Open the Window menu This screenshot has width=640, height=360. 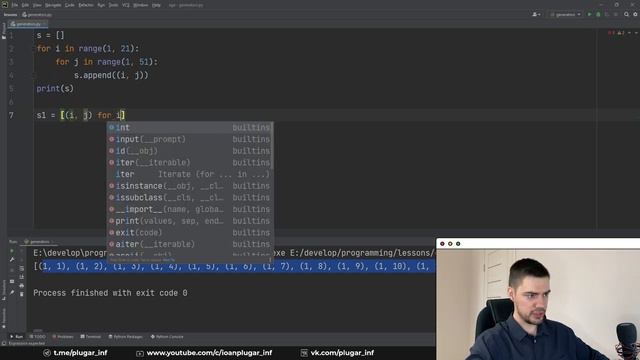click(140, 5)
